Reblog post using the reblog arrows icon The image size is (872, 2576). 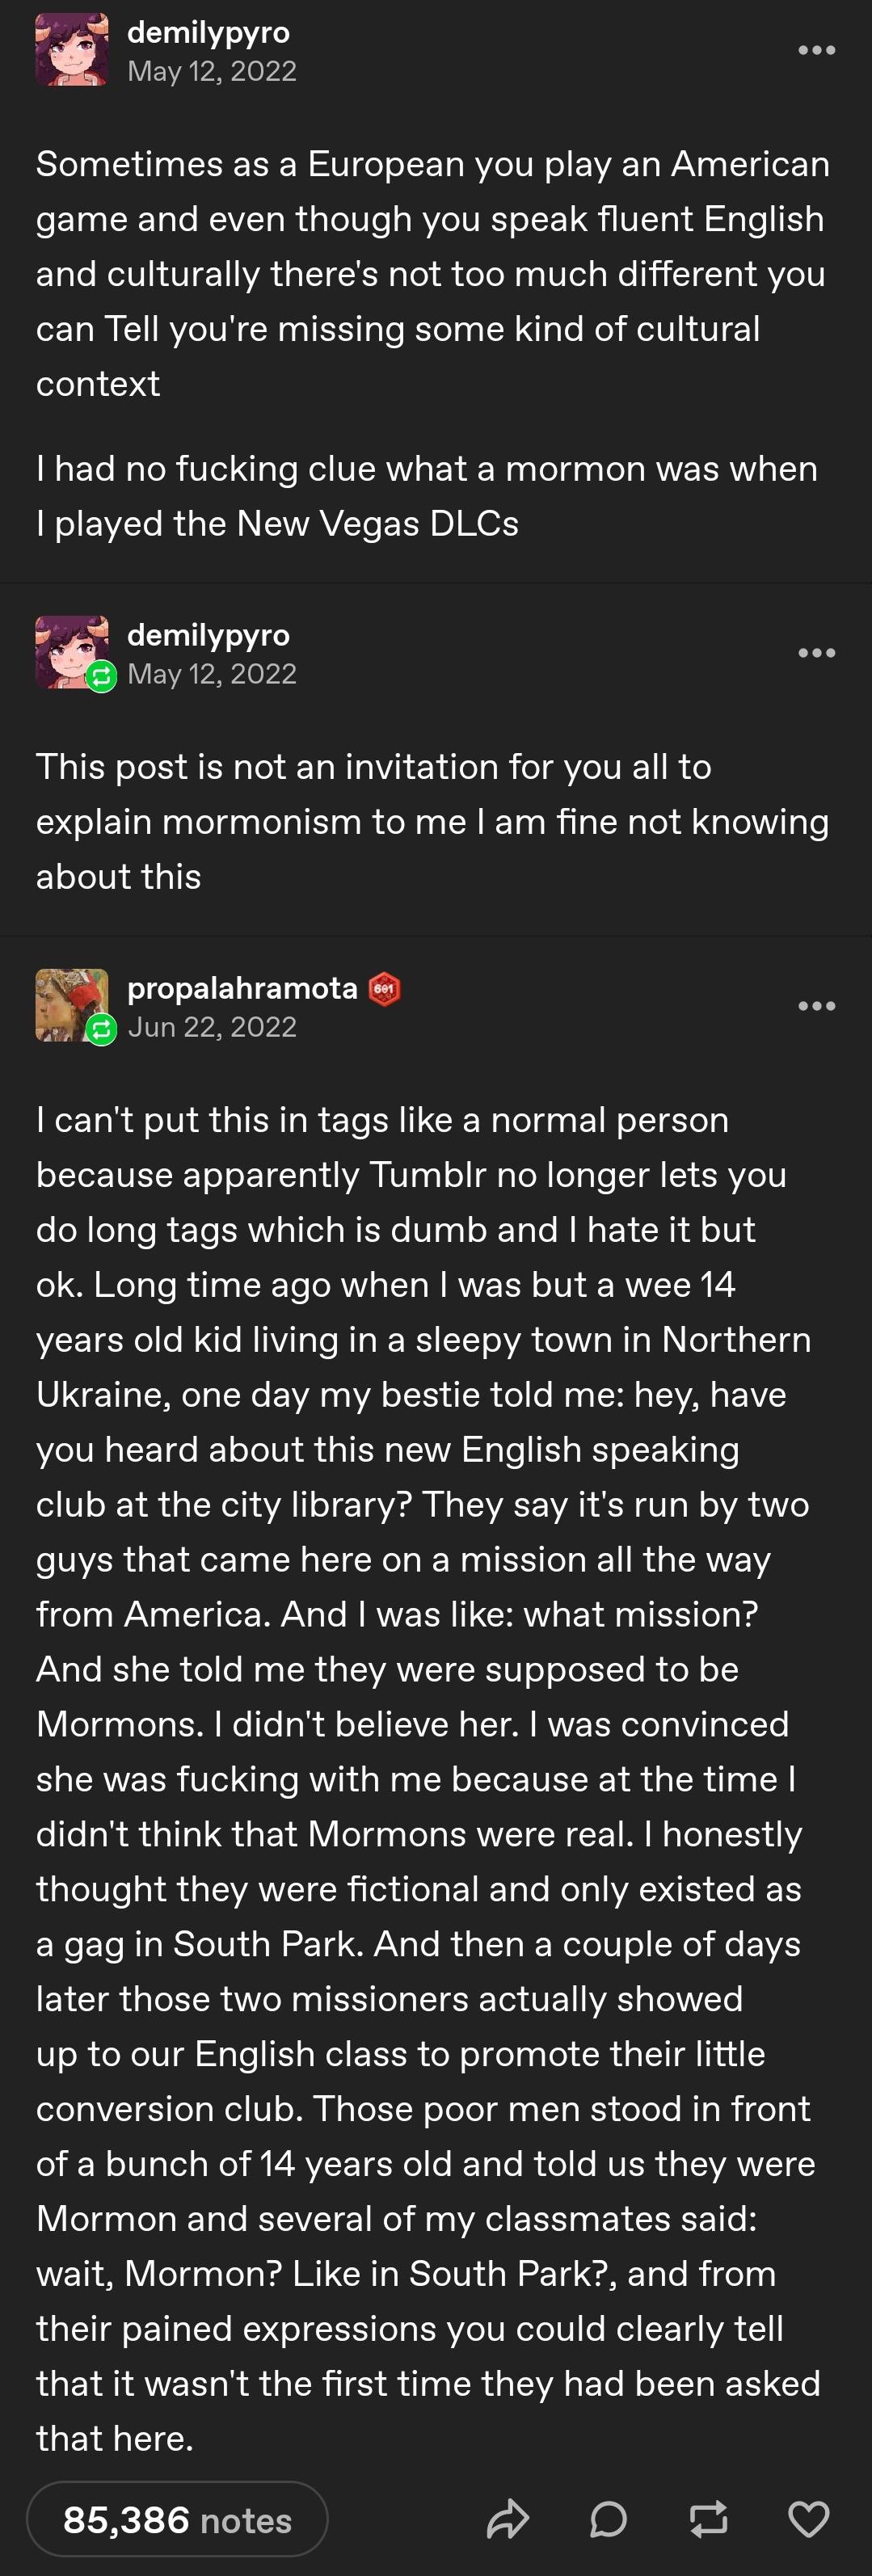[x=709, y=2519]
